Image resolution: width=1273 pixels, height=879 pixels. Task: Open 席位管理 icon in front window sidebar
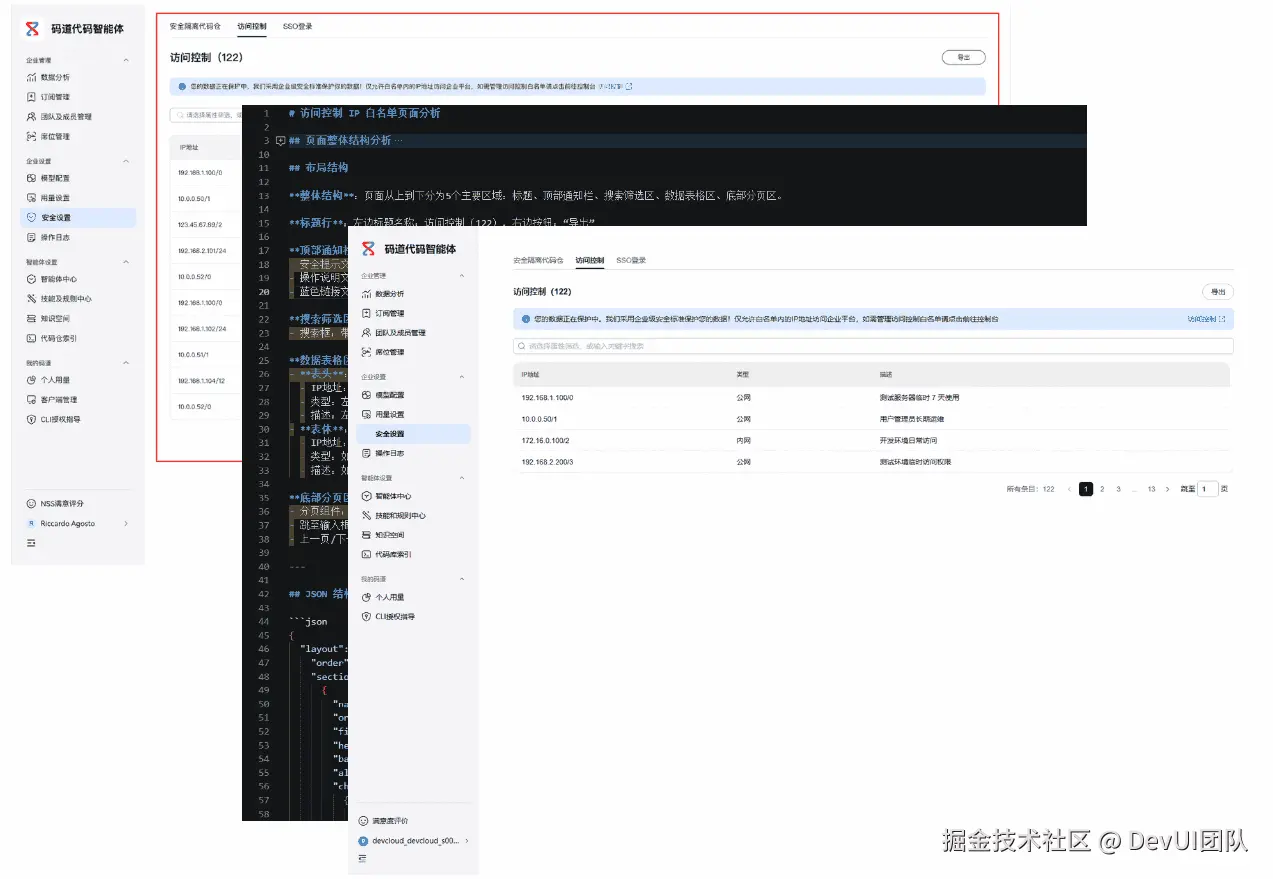coord(366,352)
